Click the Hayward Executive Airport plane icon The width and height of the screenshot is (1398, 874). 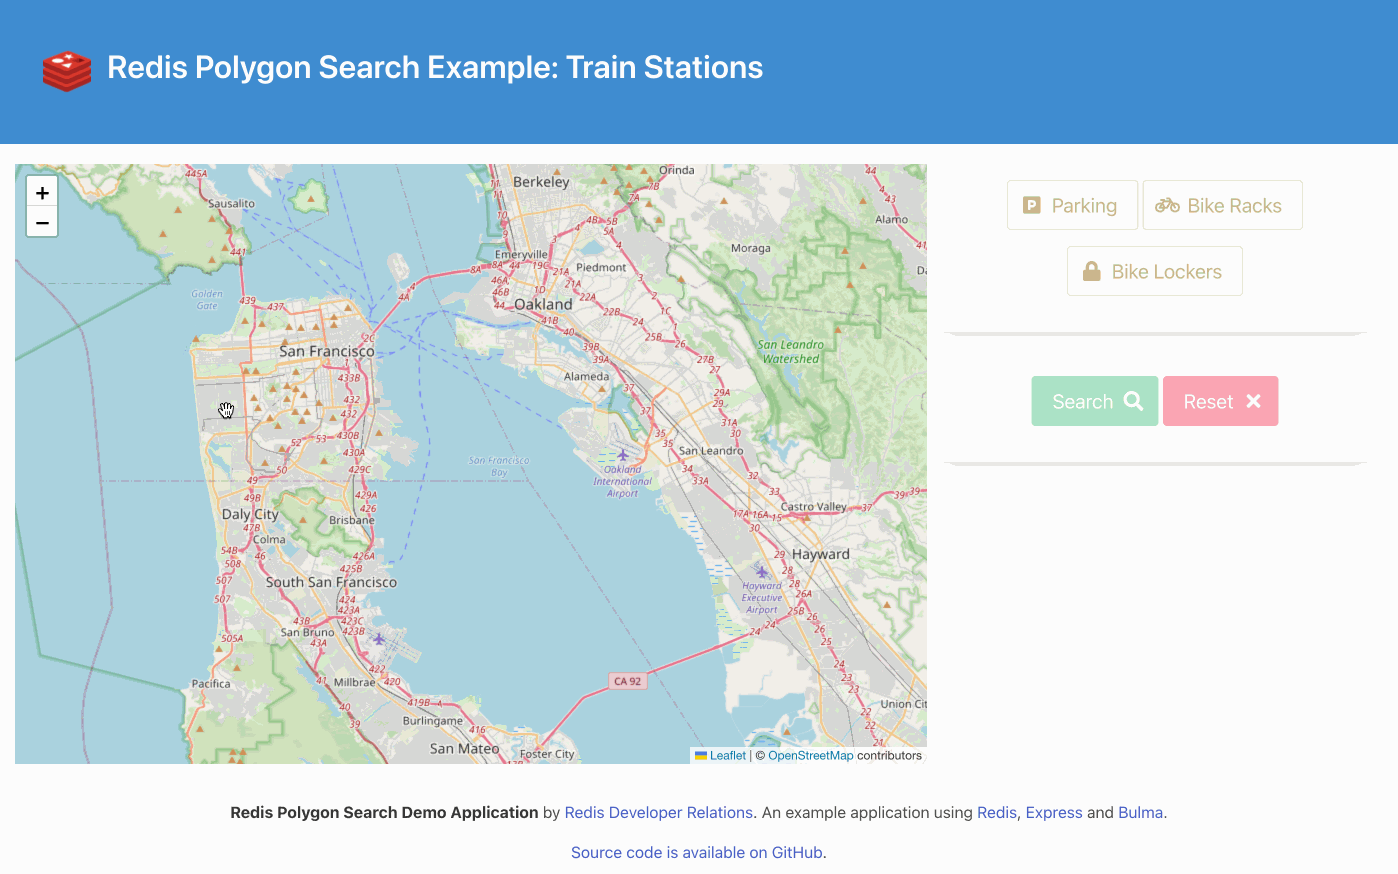[762, 572]
